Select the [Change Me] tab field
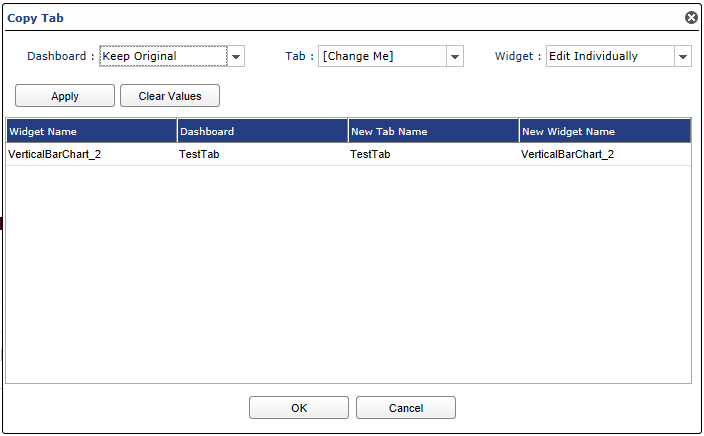The height and width of the screenshot is (436, 704). click(383, 56)
